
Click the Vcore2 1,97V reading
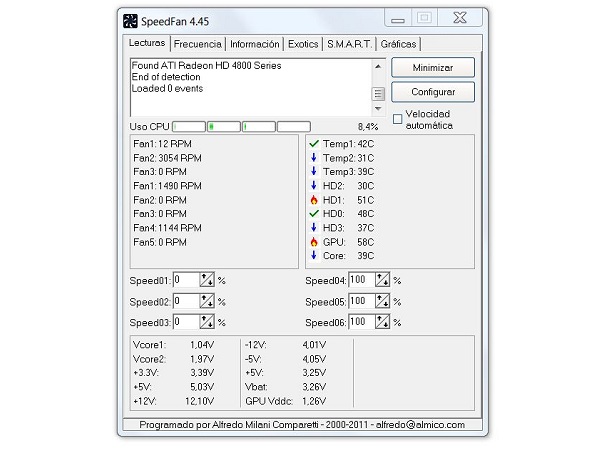[173, 359]
